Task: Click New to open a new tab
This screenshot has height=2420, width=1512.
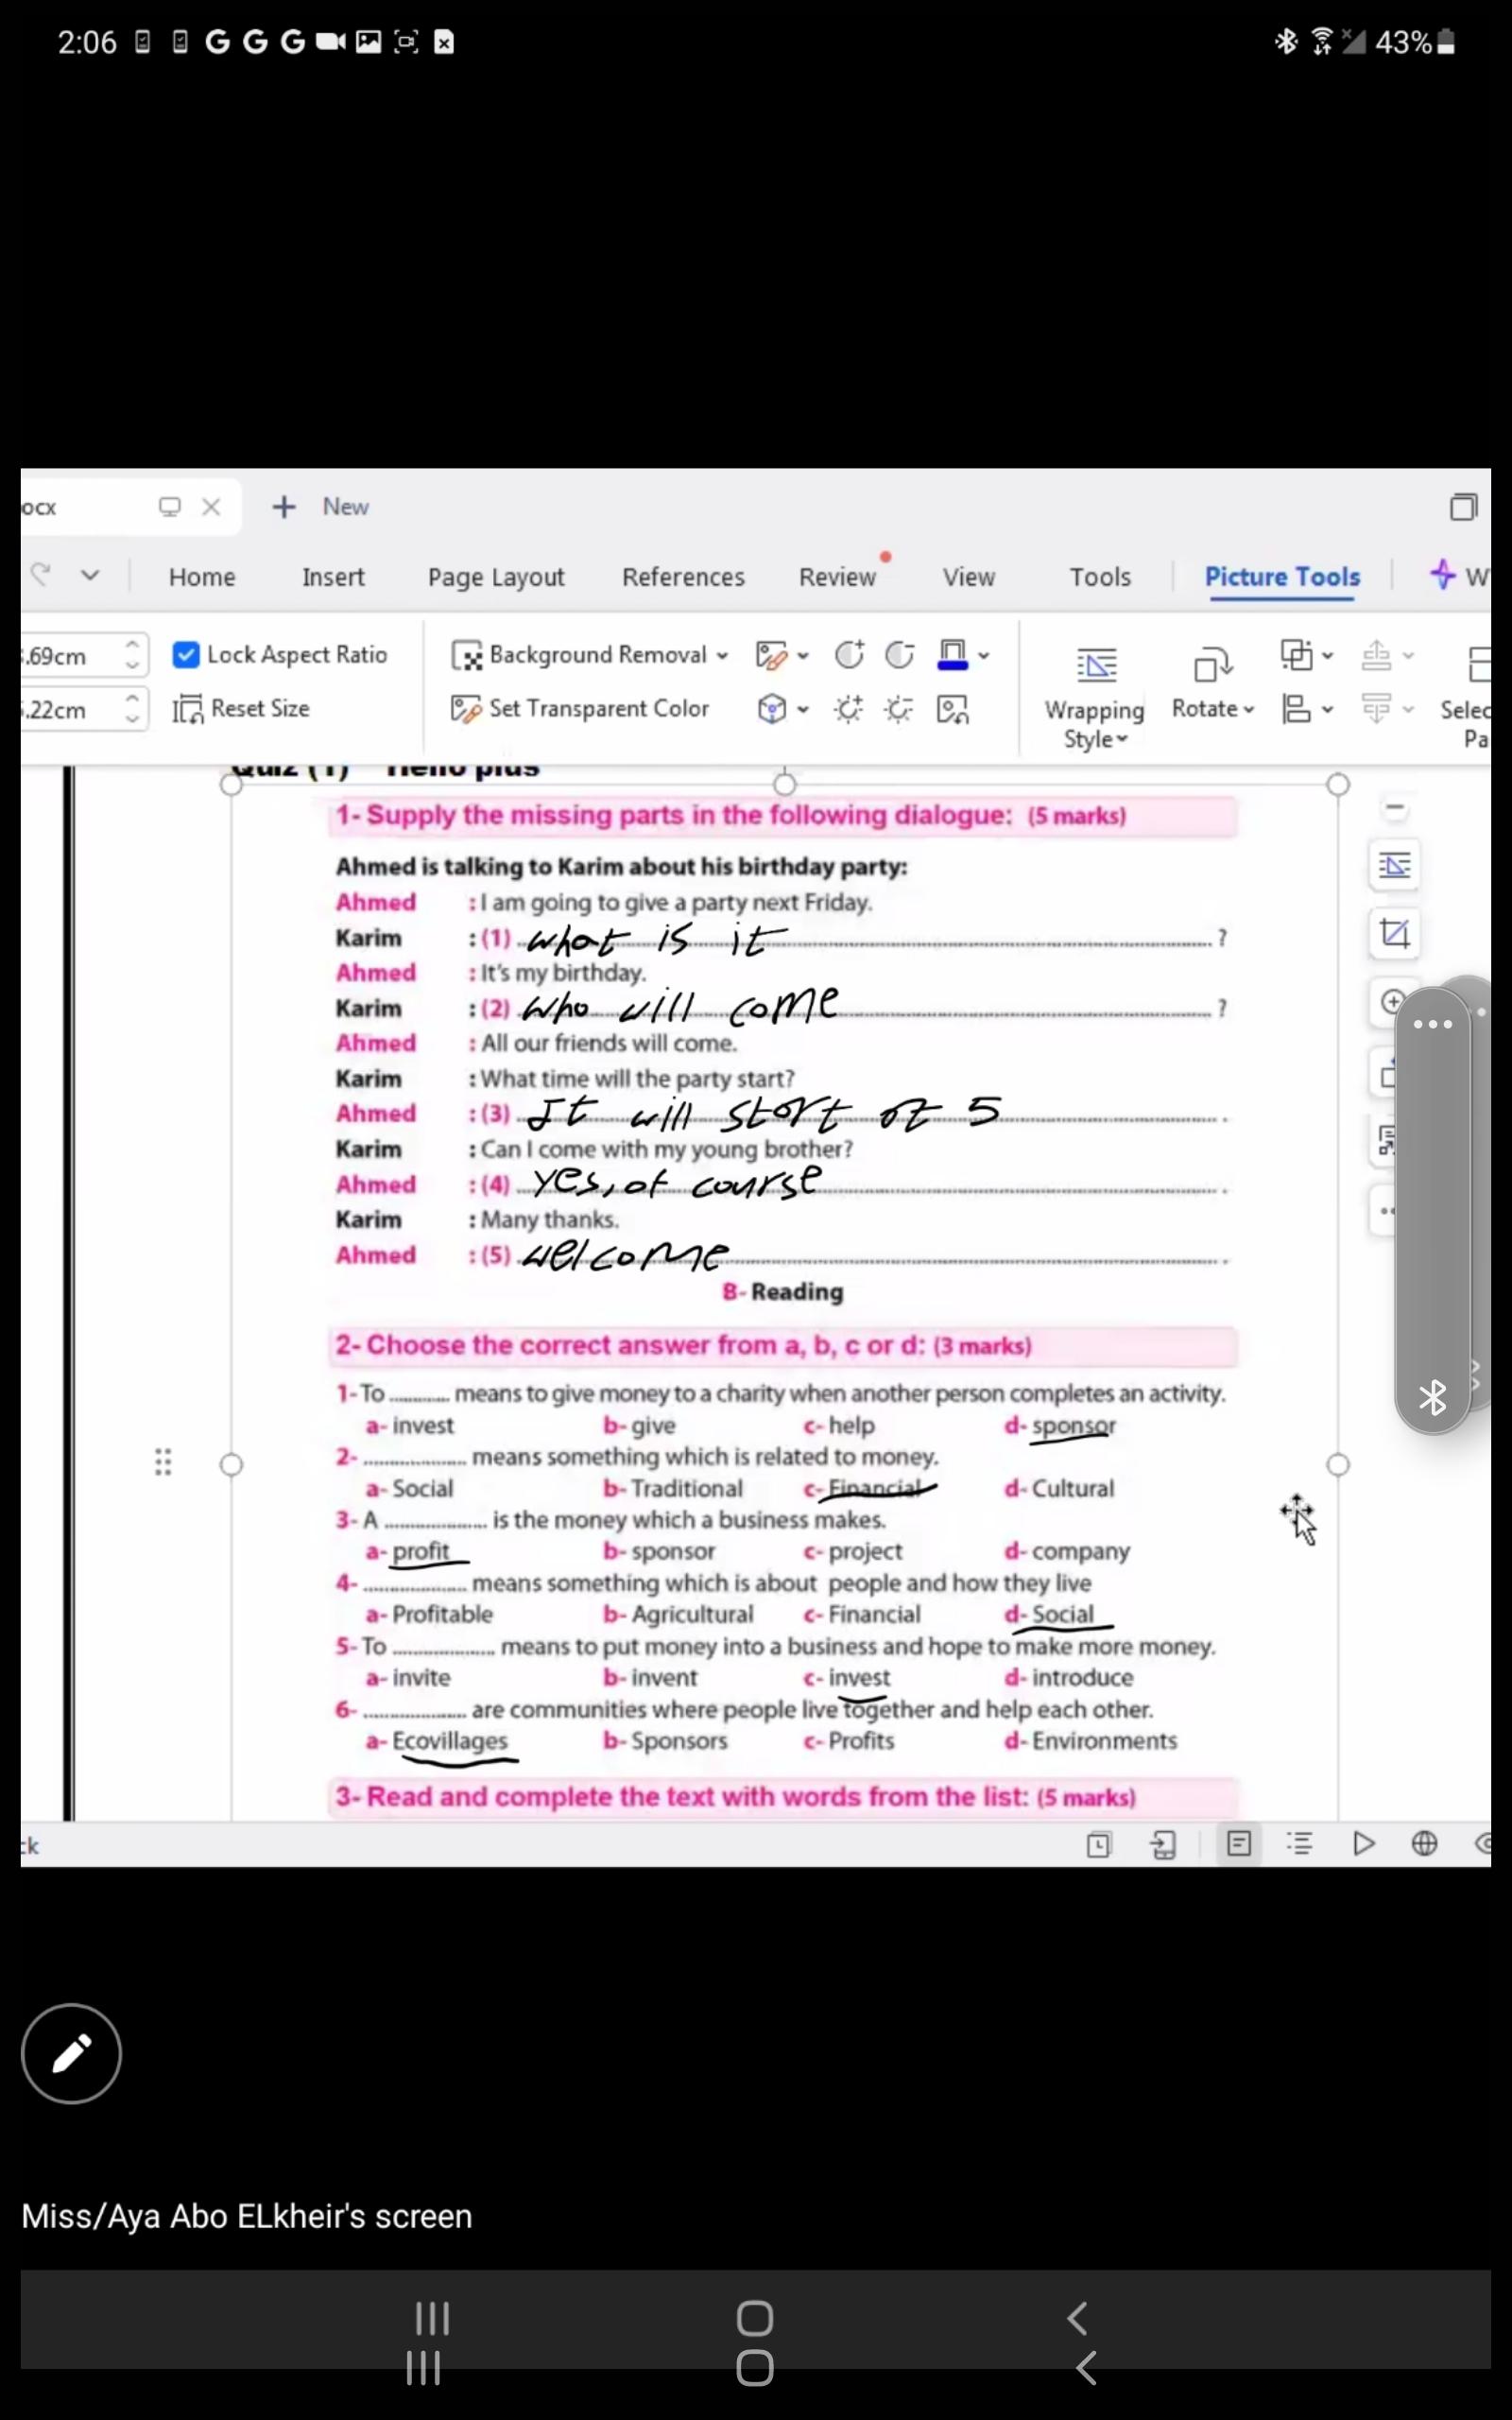Action: point(322,507)
